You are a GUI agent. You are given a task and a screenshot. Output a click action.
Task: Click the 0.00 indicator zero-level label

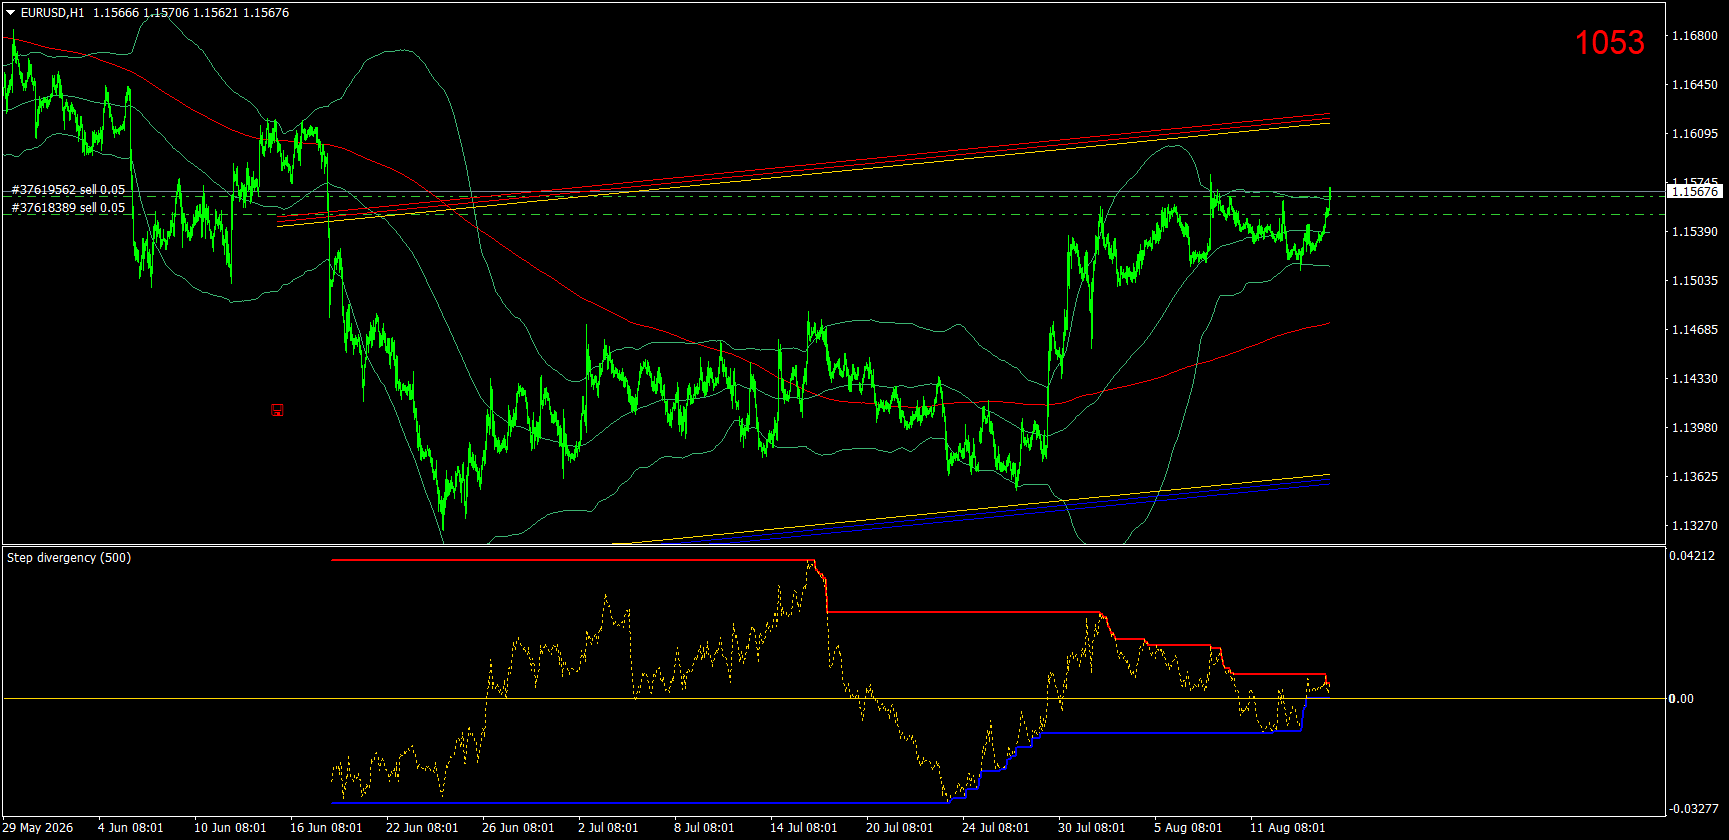[1681, 699]
